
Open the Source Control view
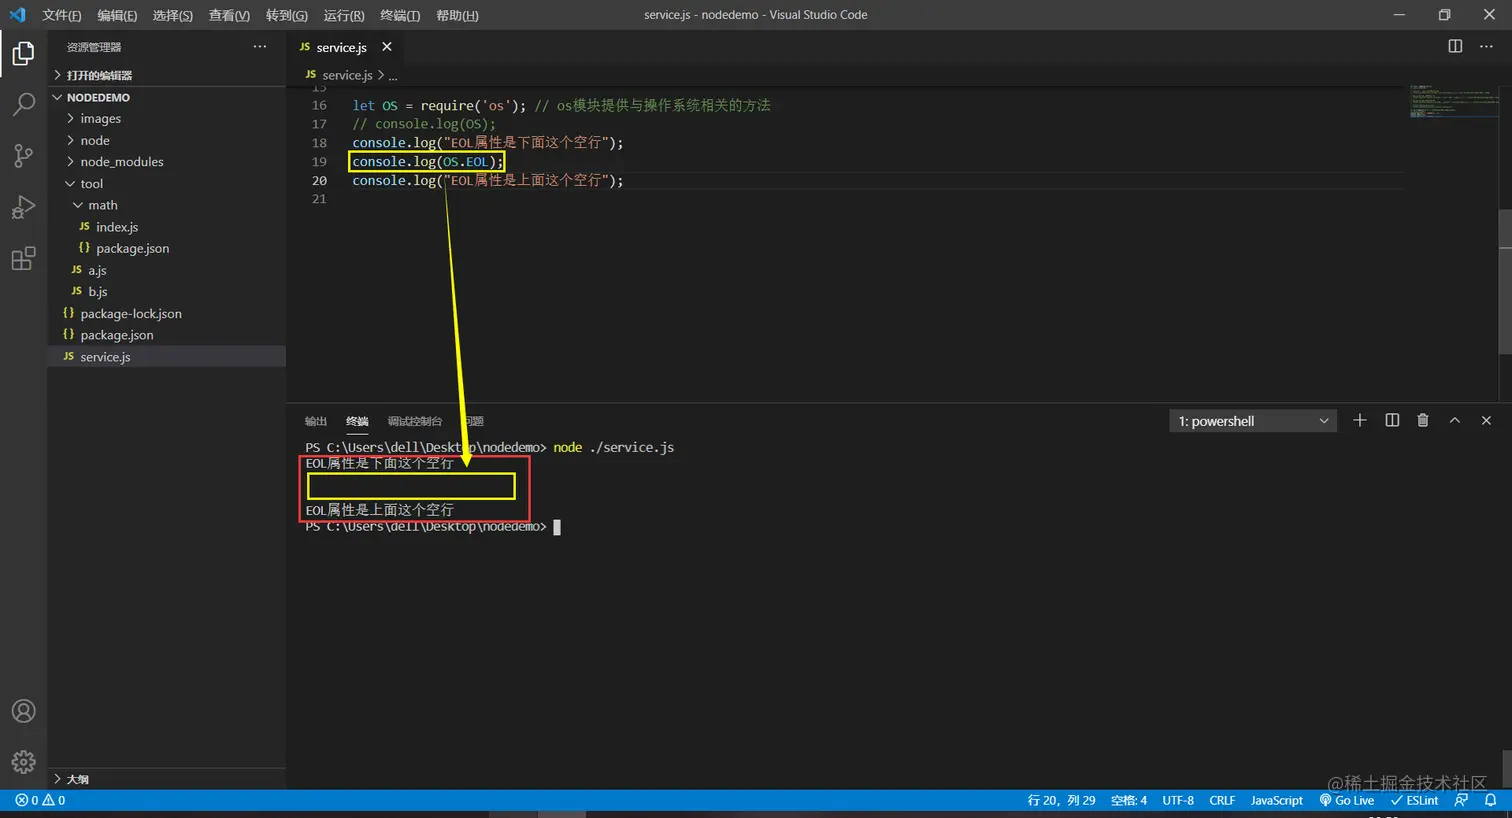23,155
